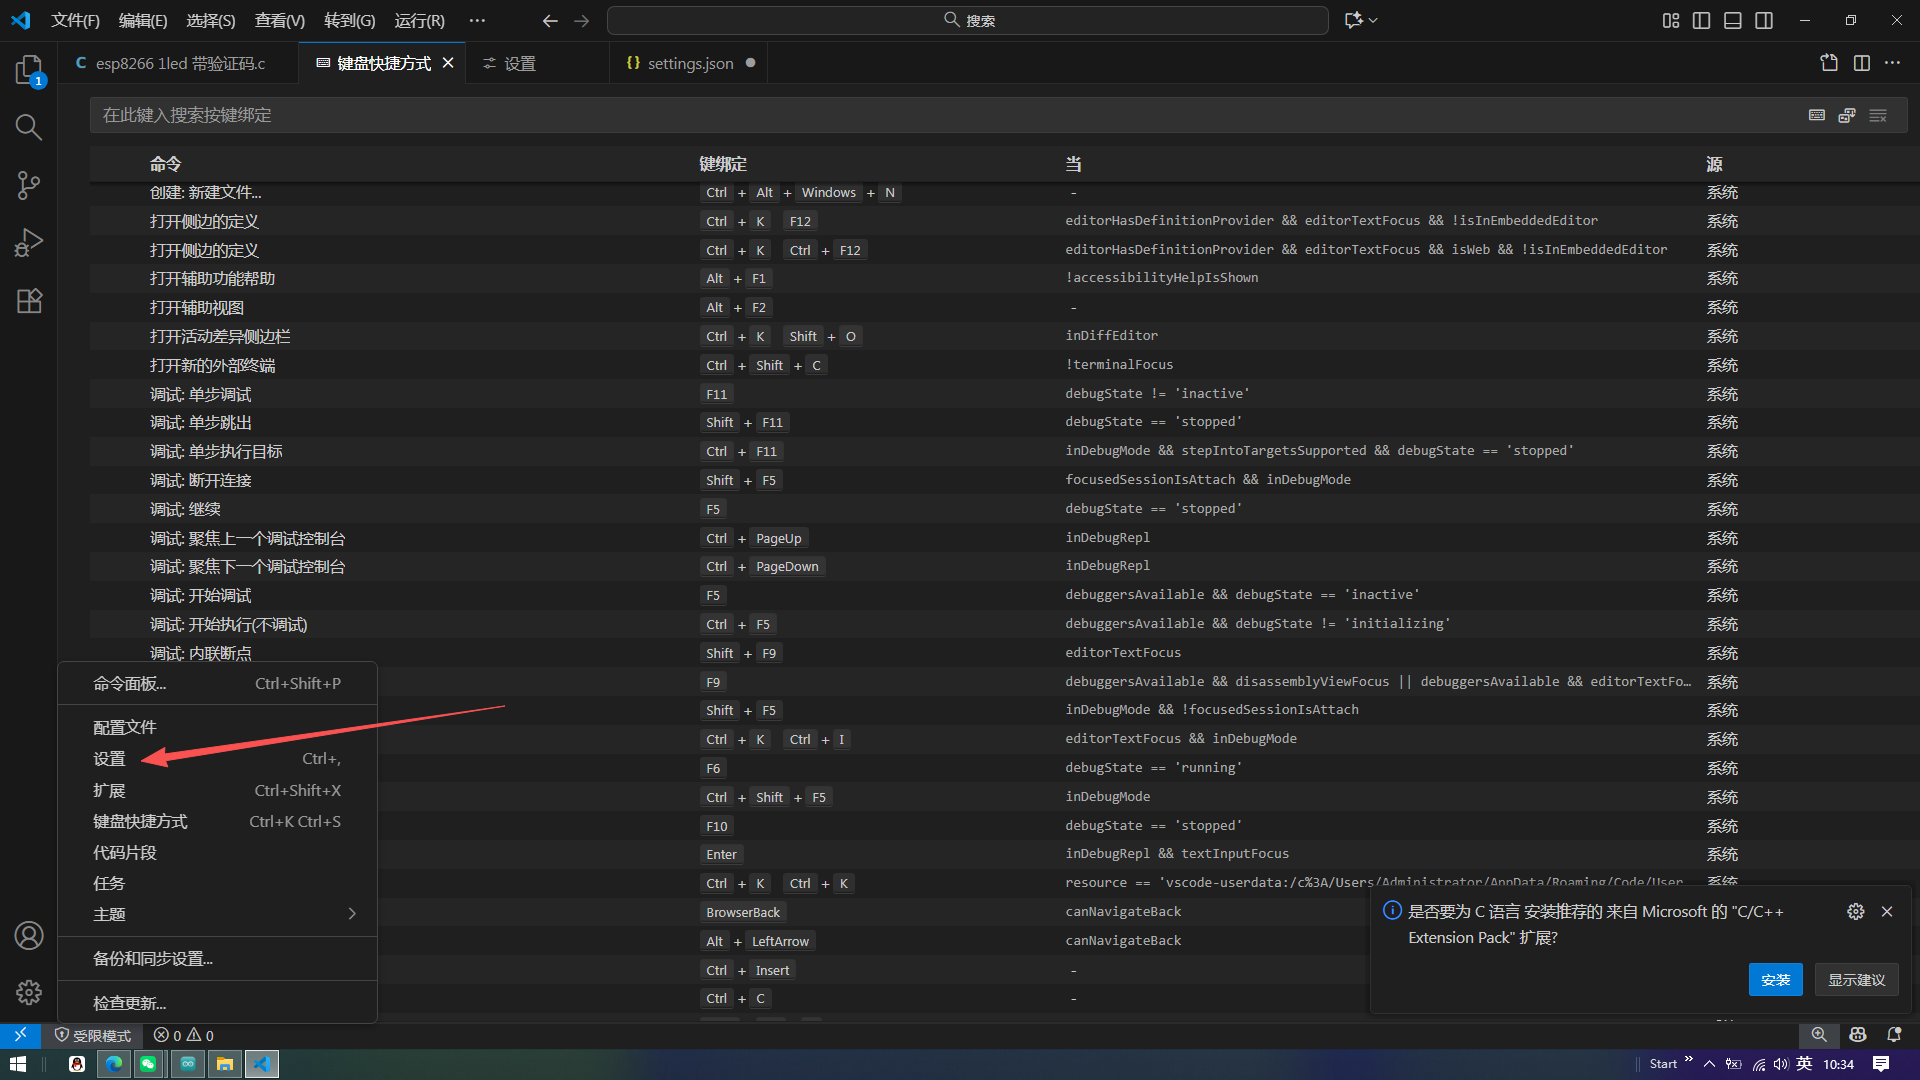Toggle the primary side bar layout button

tap(1701, 20)
